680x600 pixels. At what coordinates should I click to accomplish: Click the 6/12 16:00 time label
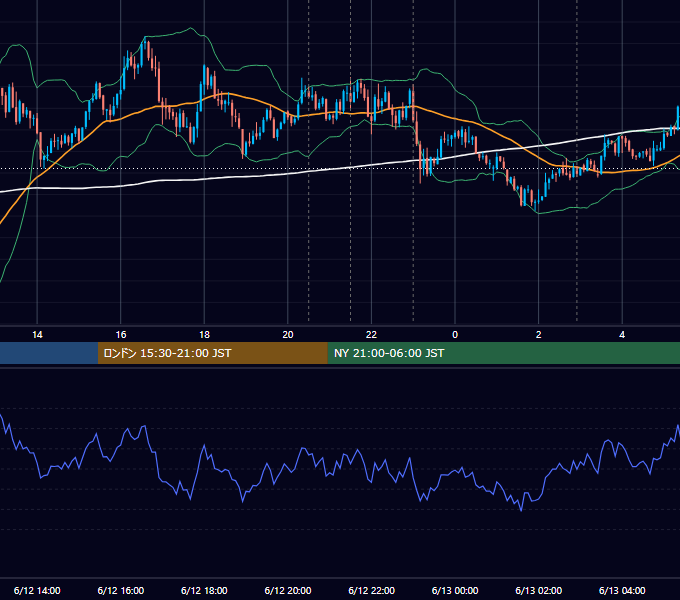tap(121, 590)
